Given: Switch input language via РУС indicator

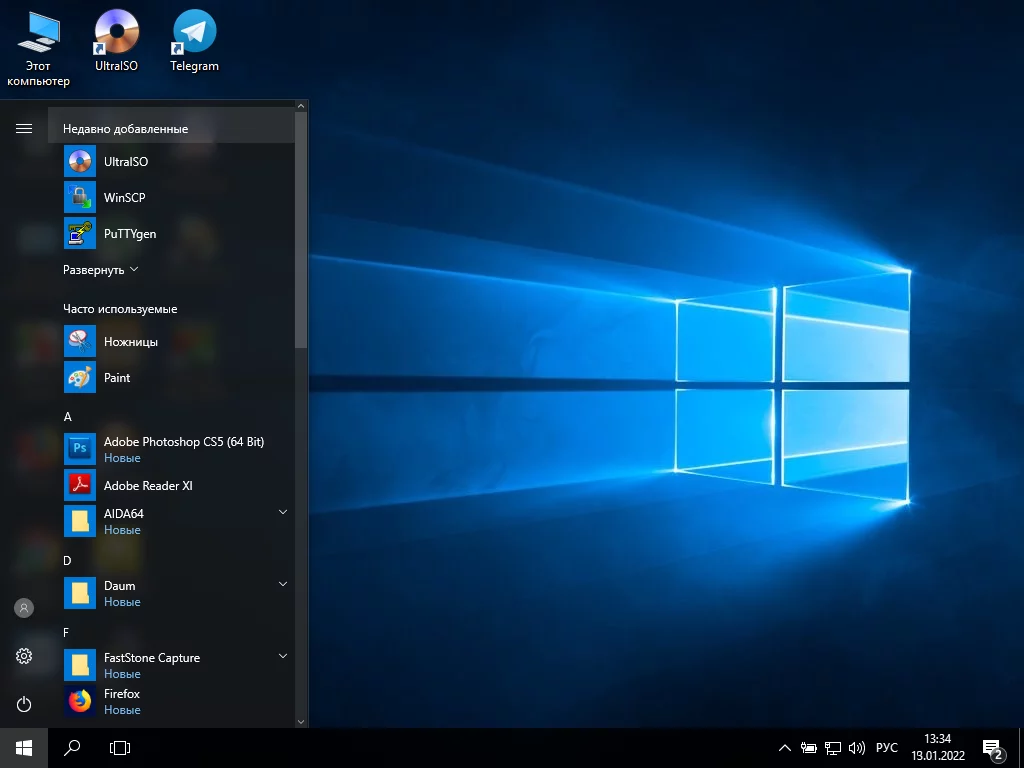Looking at the screenshot, I should tap(886, 748).
